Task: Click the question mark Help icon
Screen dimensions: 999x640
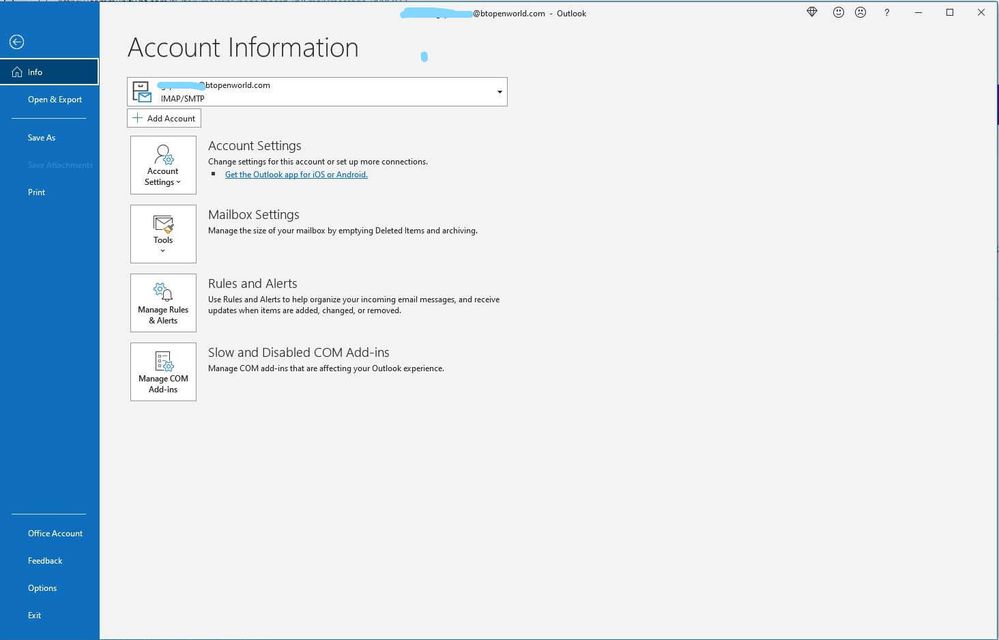Action: (x=887, y=12)
